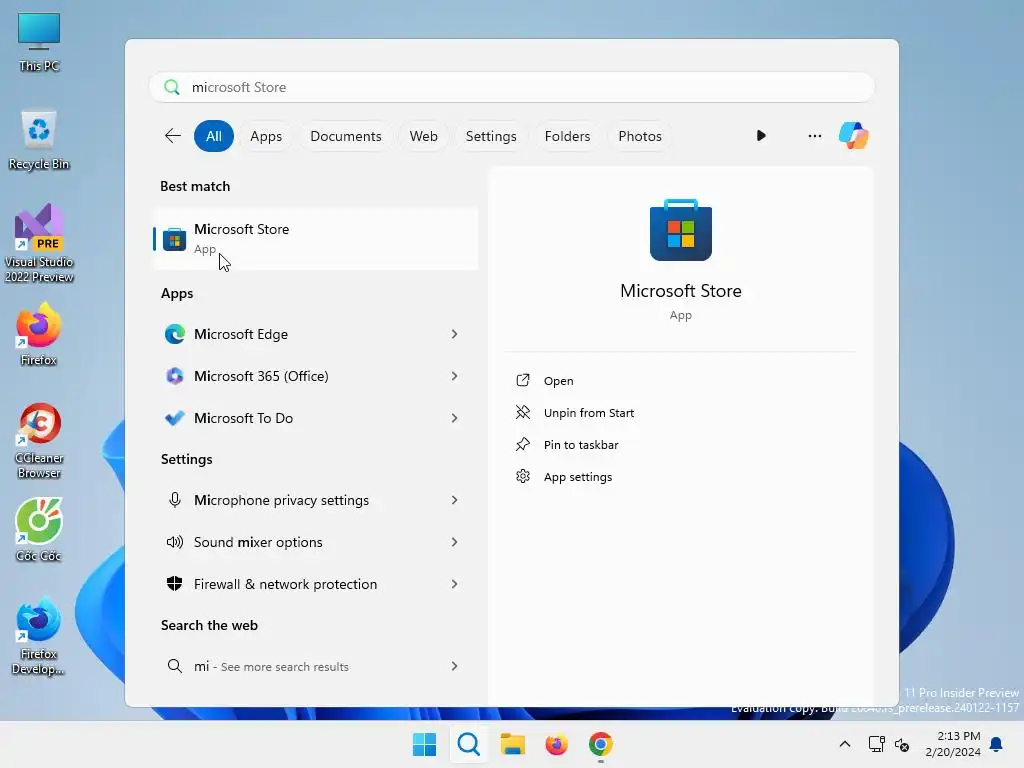The image size is (1024, 768).
Task: Expand Microsoft To Do result chevron
Action: (x=455, y=418)
